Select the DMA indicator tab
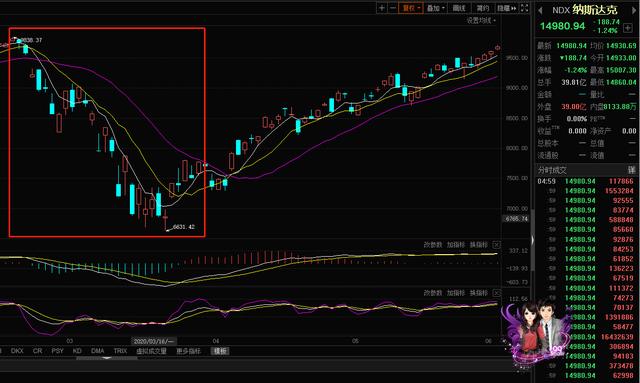 pyautogui.click(x=98, y=351)
